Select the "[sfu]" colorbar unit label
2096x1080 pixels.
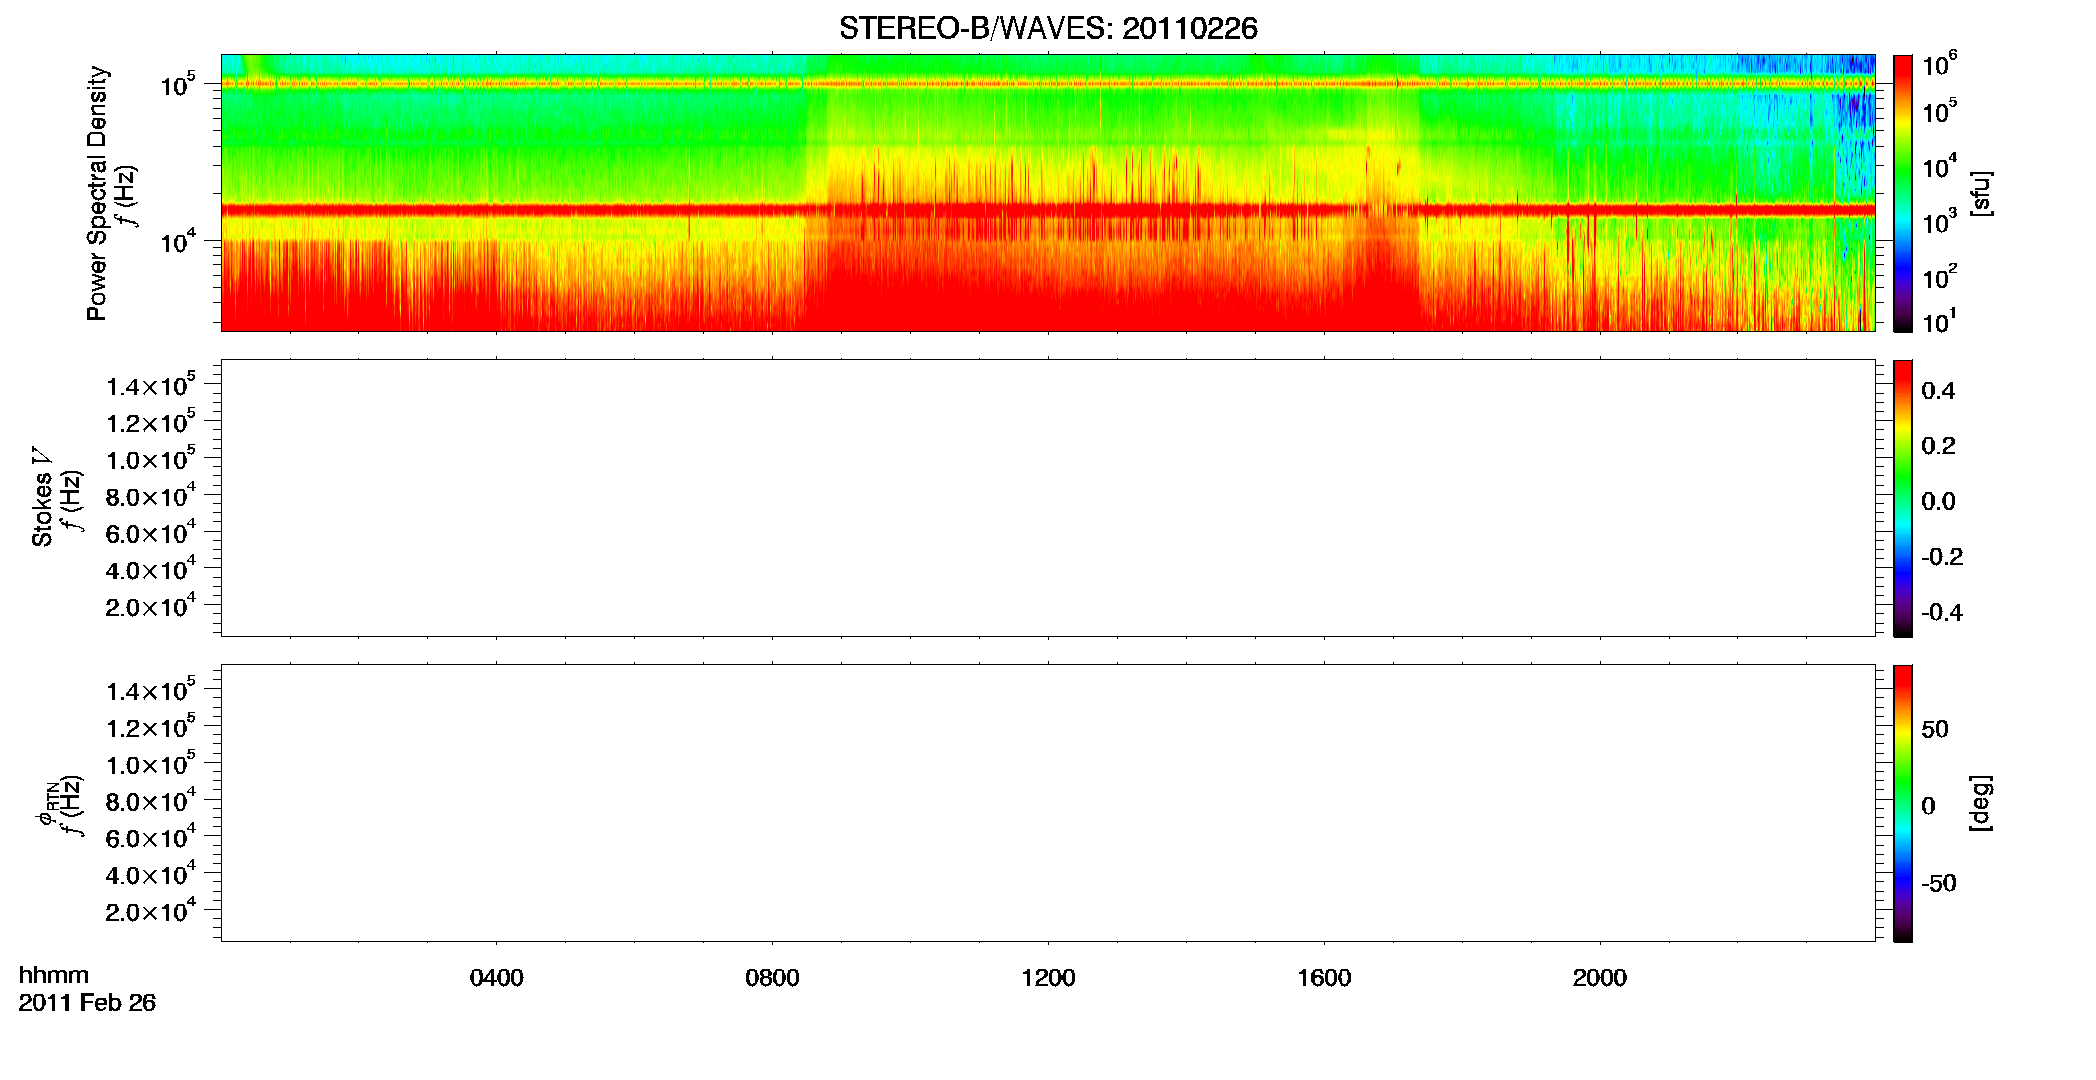click(1980, 194)
